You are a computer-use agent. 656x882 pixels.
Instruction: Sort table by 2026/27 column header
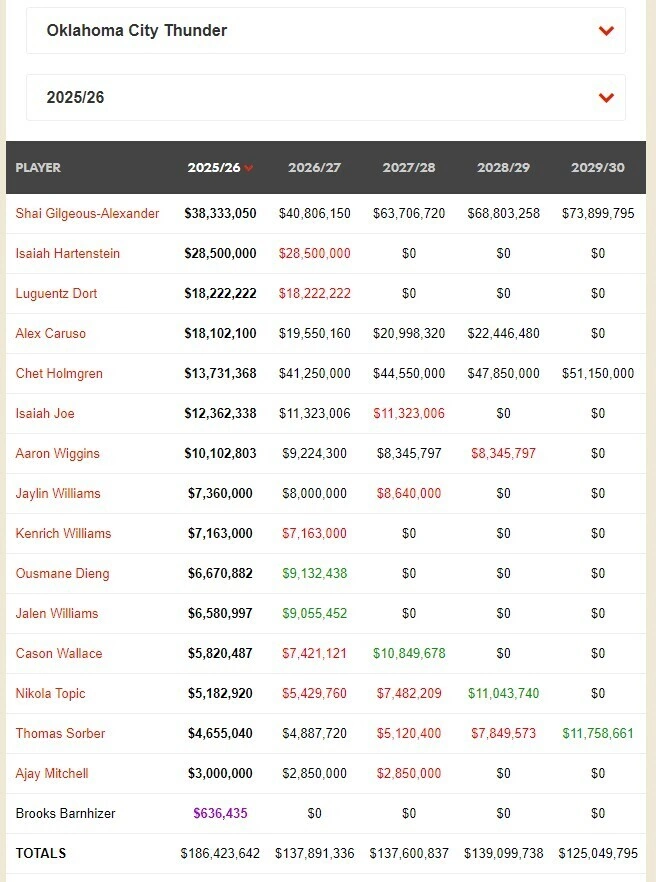point(314,168)
